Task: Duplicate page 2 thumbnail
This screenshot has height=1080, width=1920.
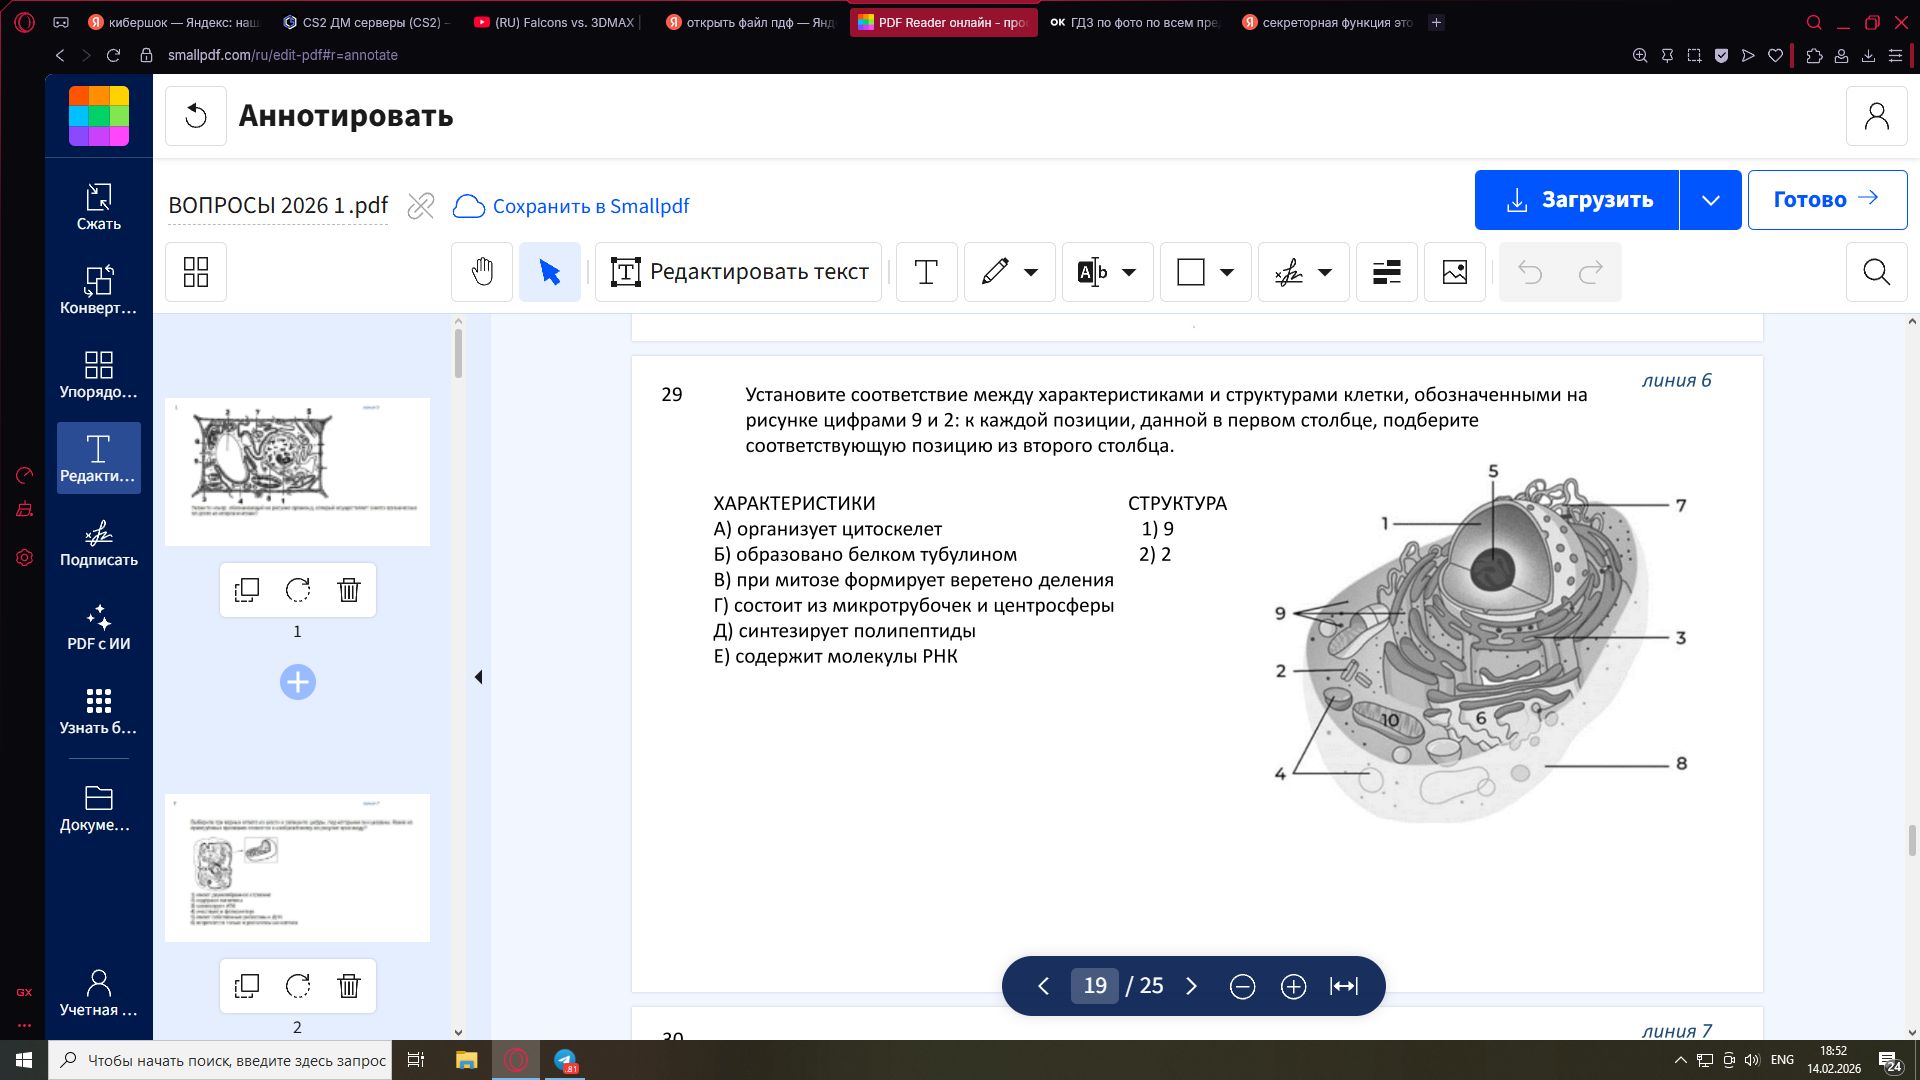Action: 247,986
